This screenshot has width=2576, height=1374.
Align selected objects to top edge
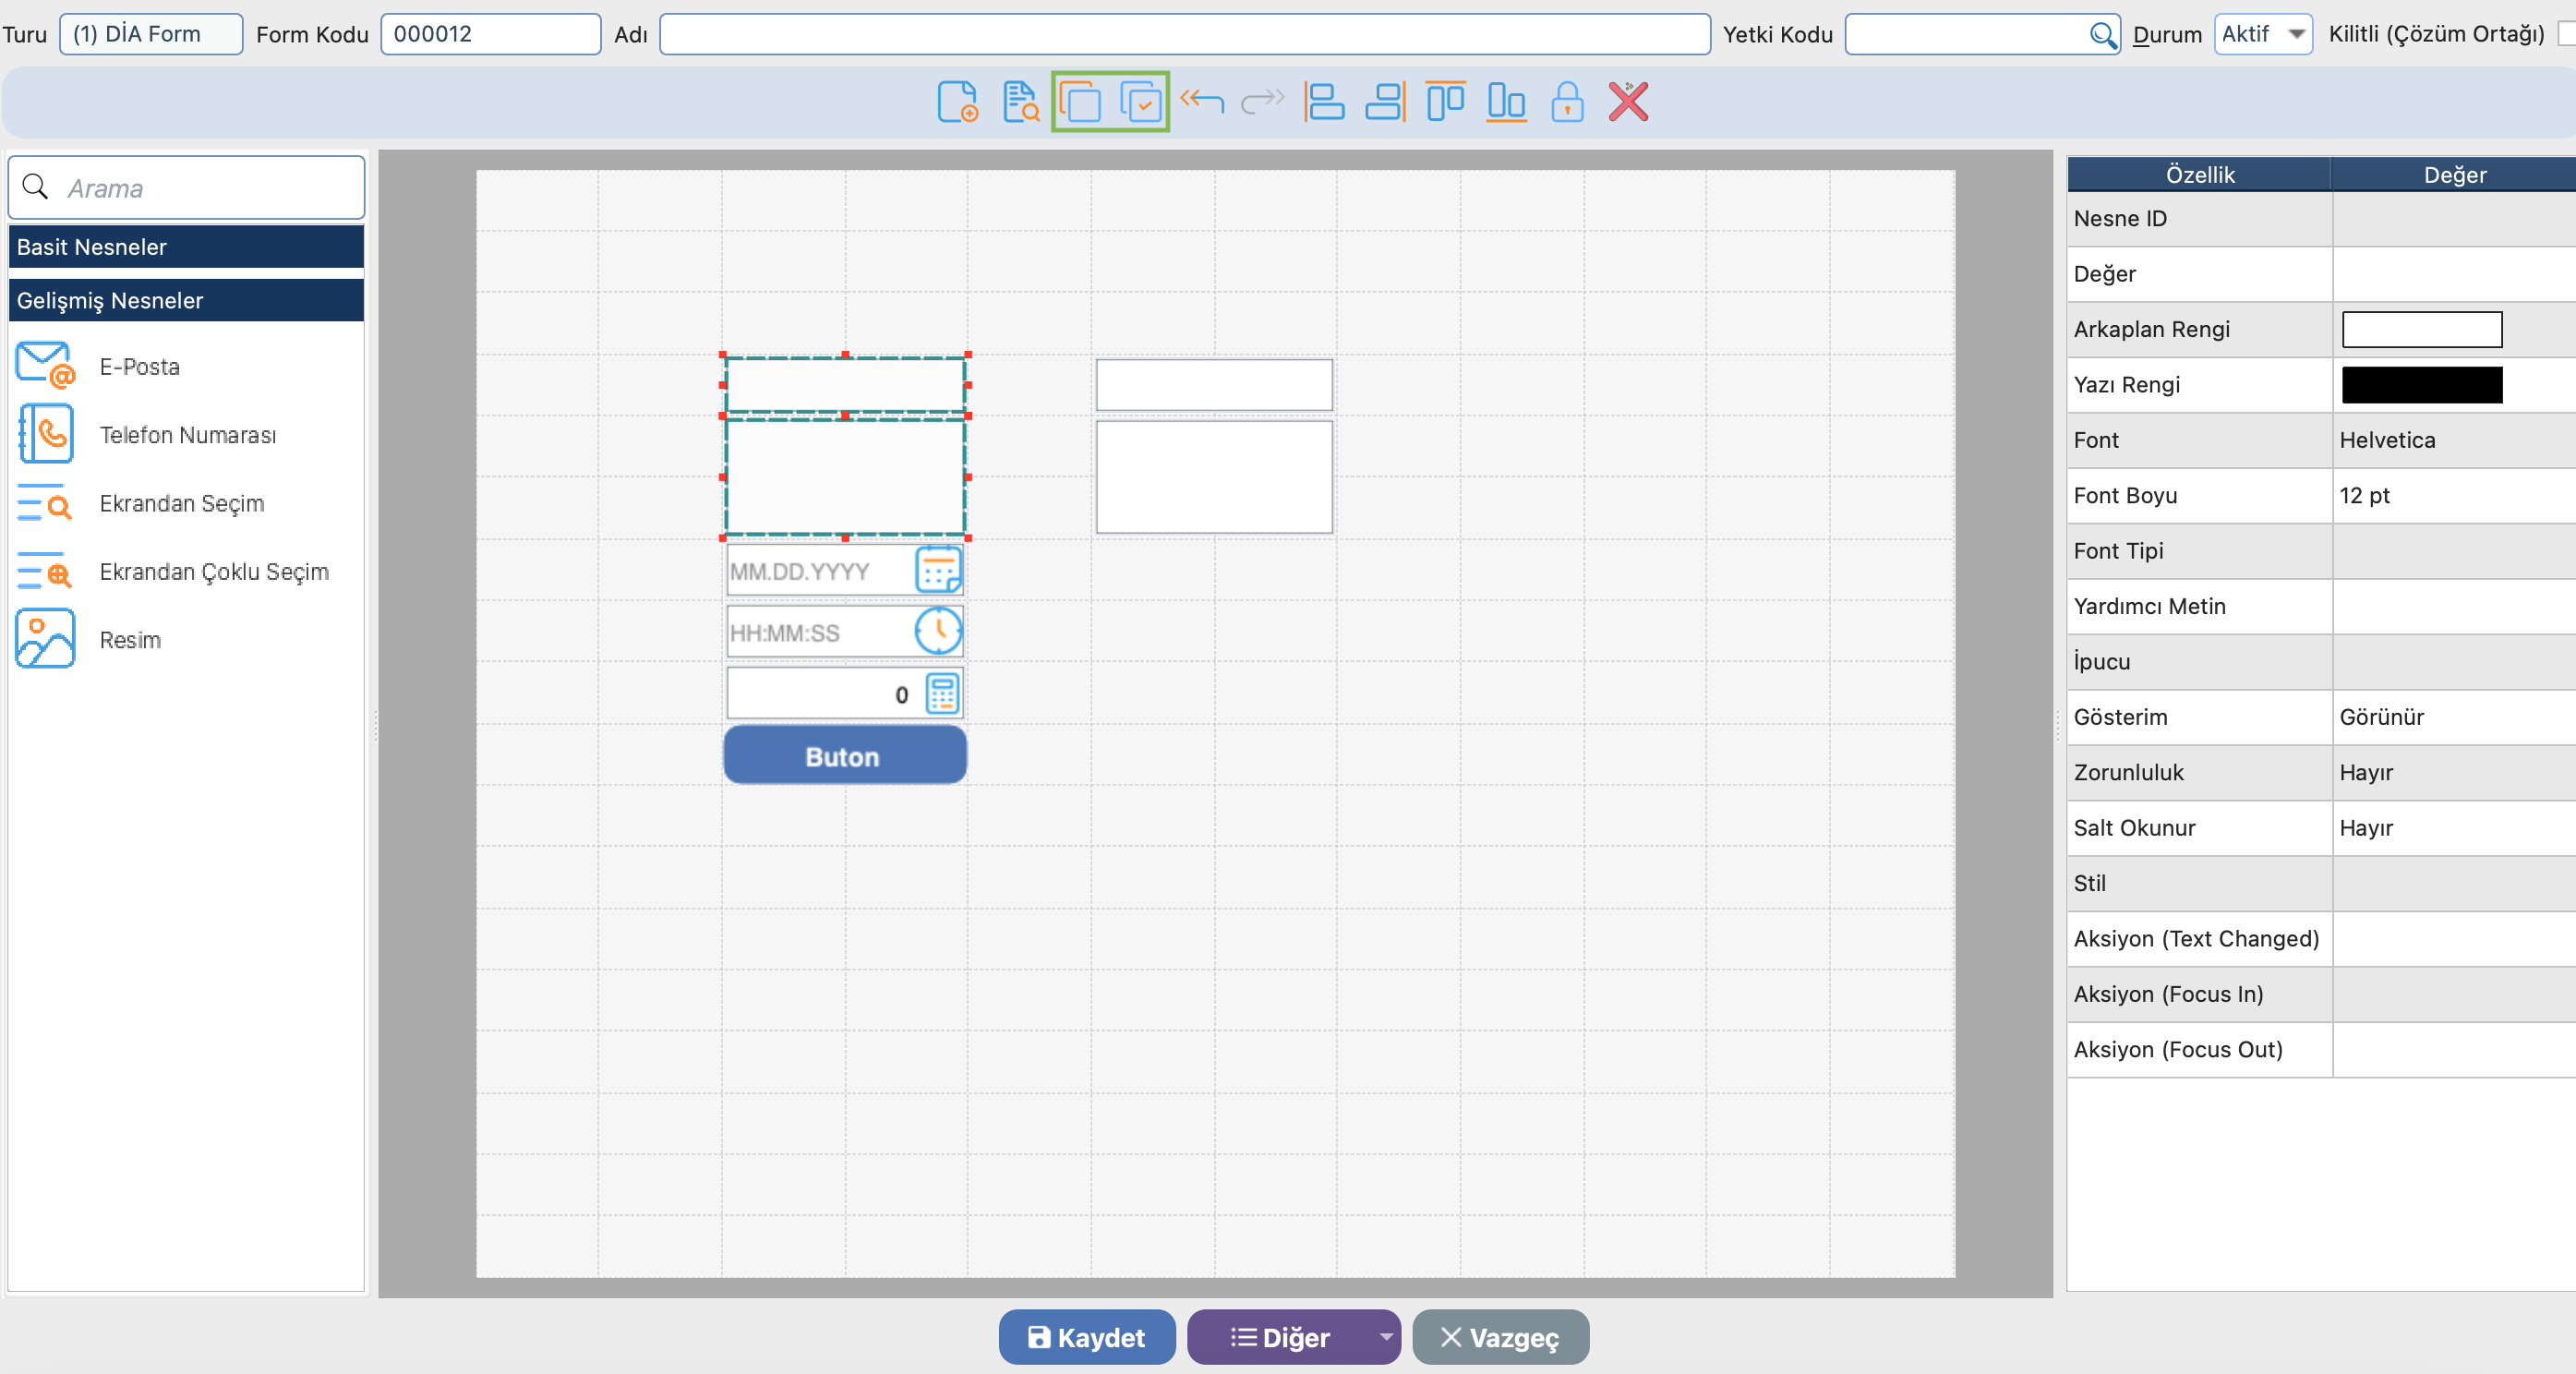(1445, 102)
